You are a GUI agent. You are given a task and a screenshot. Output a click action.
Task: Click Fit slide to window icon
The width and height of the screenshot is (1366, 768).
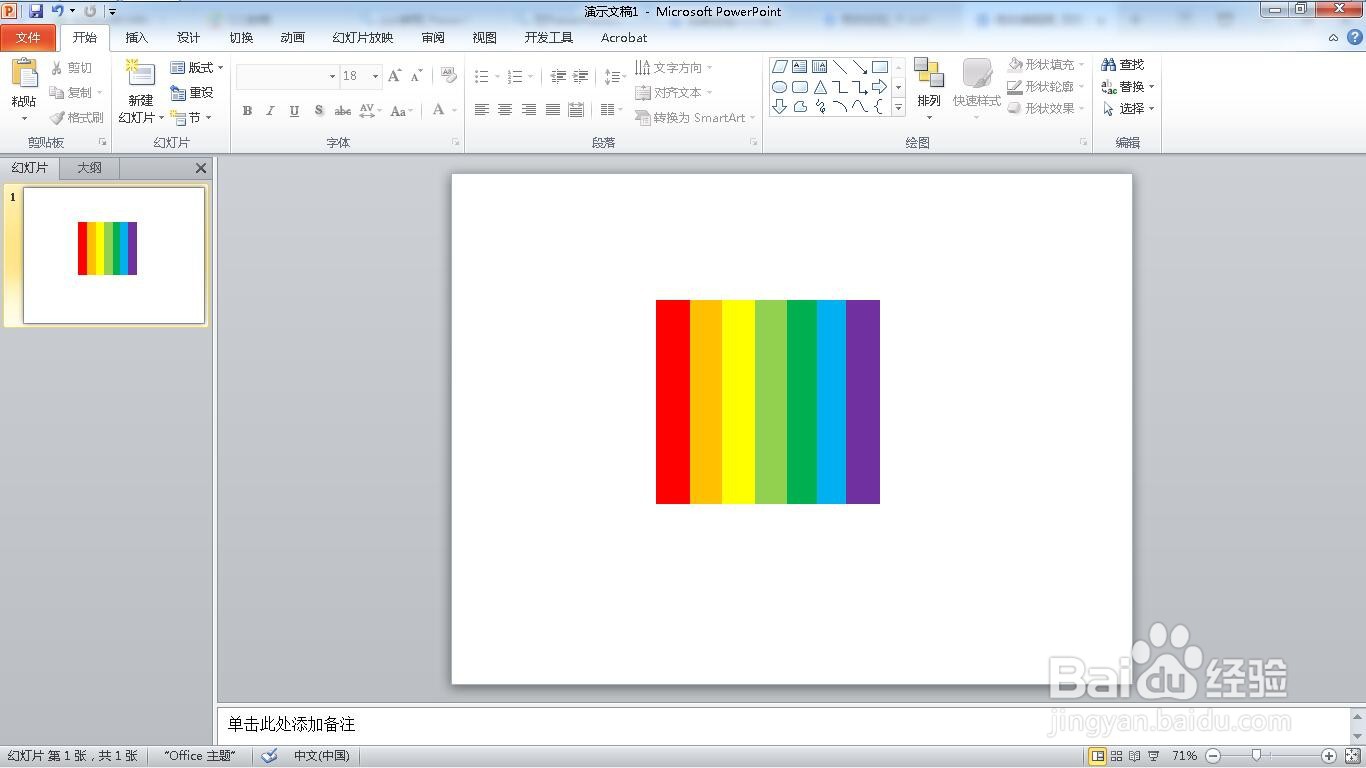coord(1353,756)
